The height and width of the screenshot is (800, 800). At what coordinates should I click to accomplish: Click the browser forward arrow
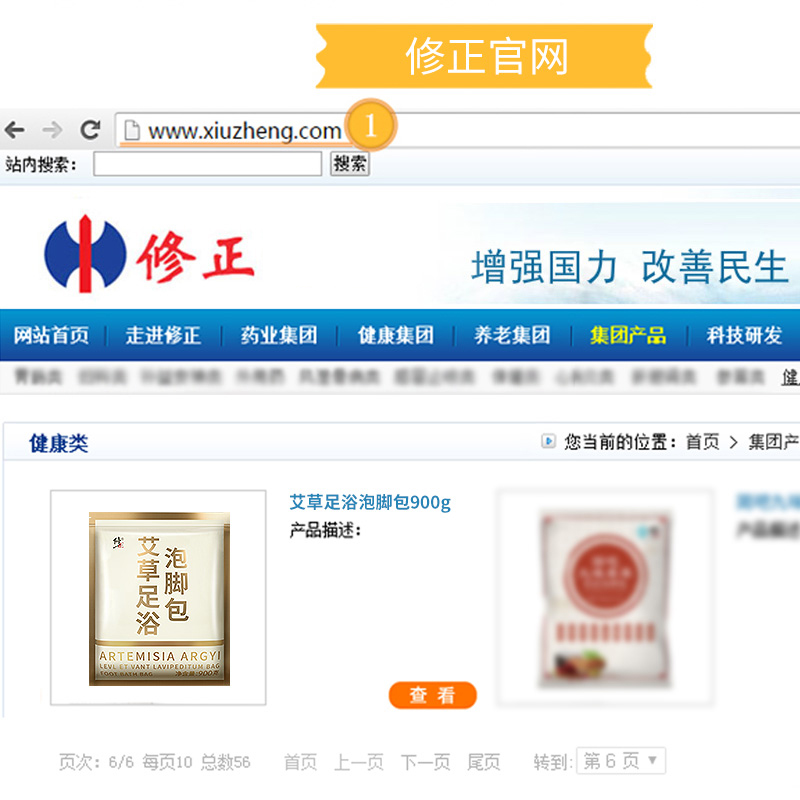(x=53, y=130)
